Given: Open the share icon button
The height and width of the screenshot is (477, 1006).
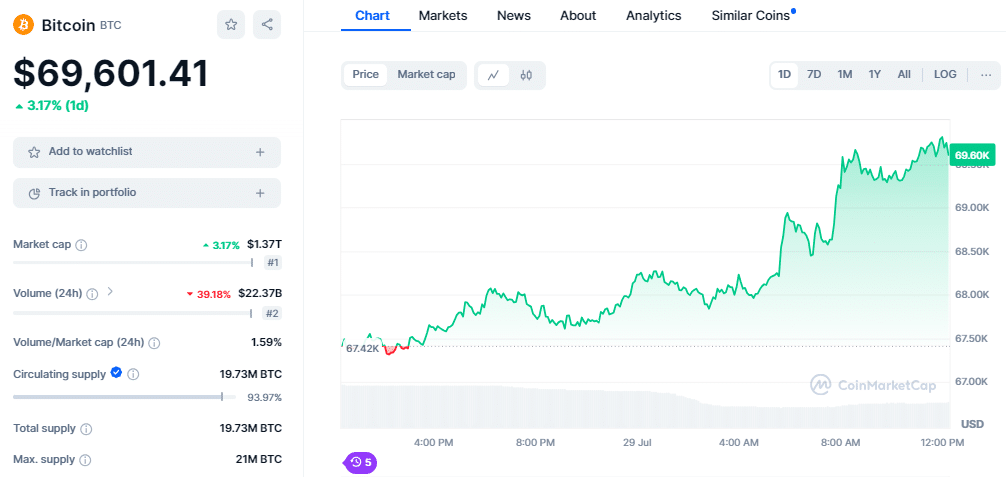Looking at the screenshot, I should [267, 24].
